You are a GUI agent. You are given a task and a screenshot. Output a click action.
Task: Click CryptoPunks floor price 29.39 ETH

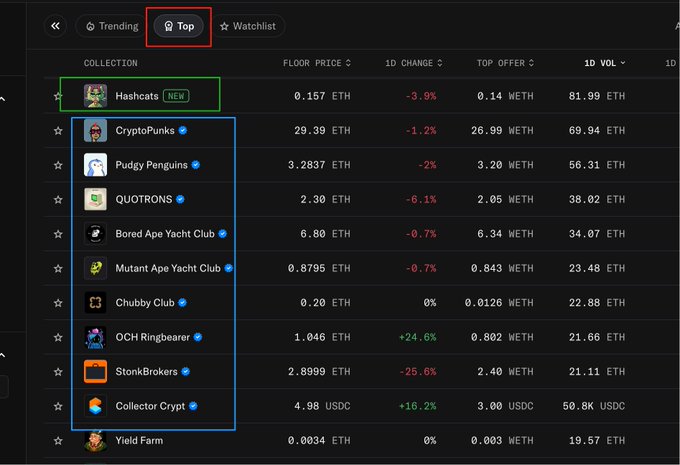[x=322, y=131]
